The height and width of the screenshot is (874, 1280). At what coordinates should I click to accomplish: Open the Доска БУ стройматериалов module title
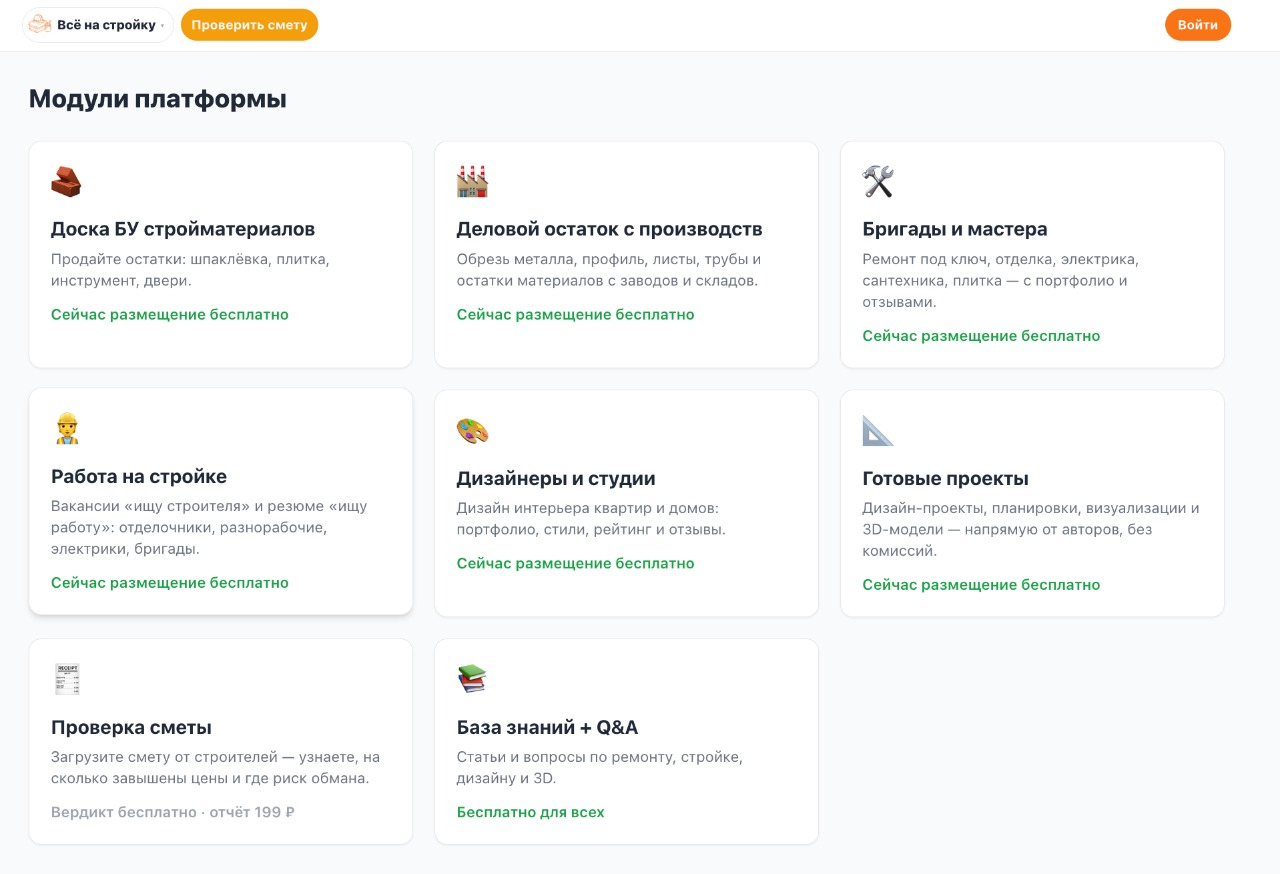183,229
